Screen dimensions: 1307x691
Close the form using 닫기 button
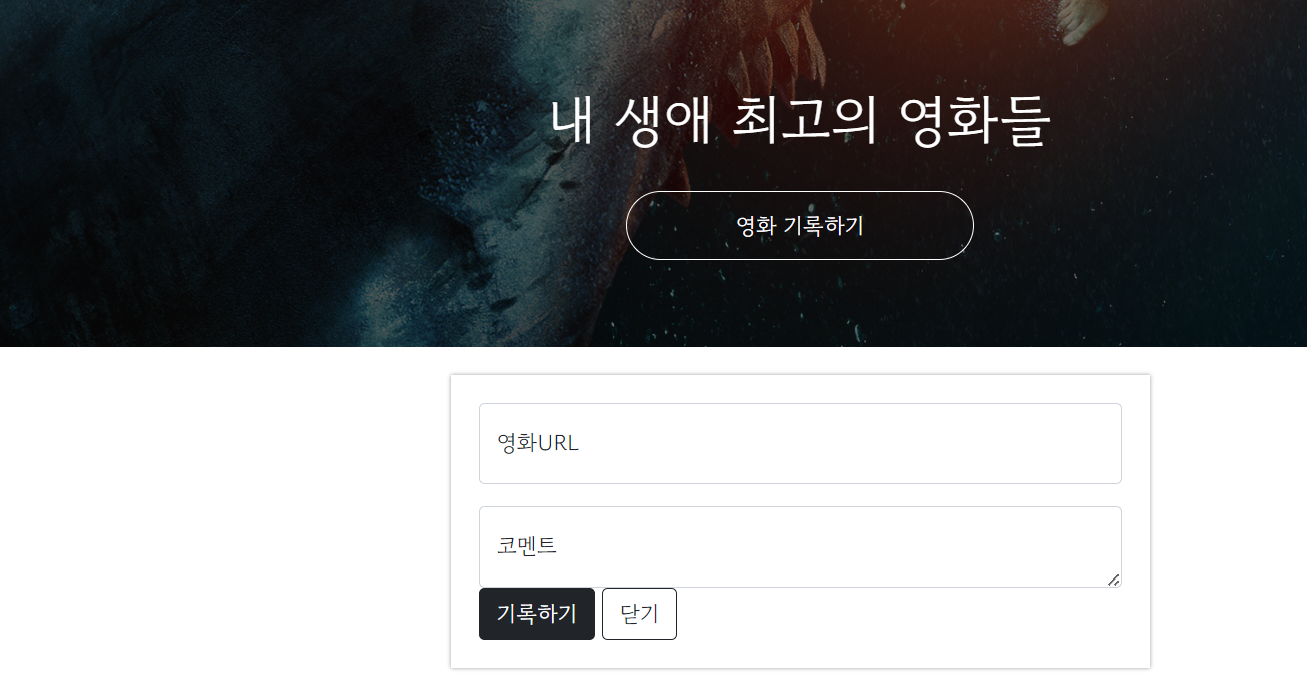coord(639,614)
